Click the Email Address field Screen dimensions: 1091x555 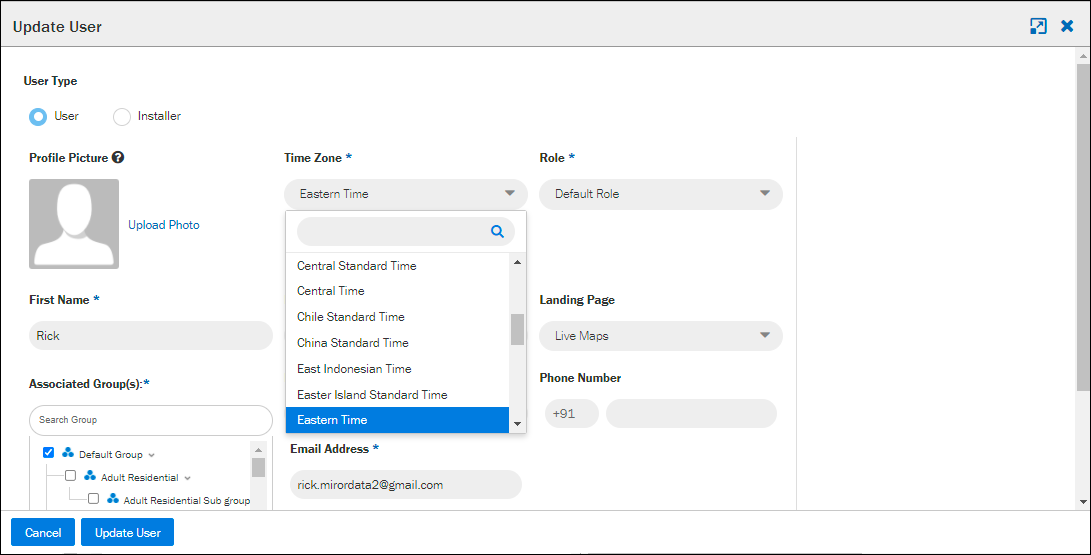[x=406, y=485]
